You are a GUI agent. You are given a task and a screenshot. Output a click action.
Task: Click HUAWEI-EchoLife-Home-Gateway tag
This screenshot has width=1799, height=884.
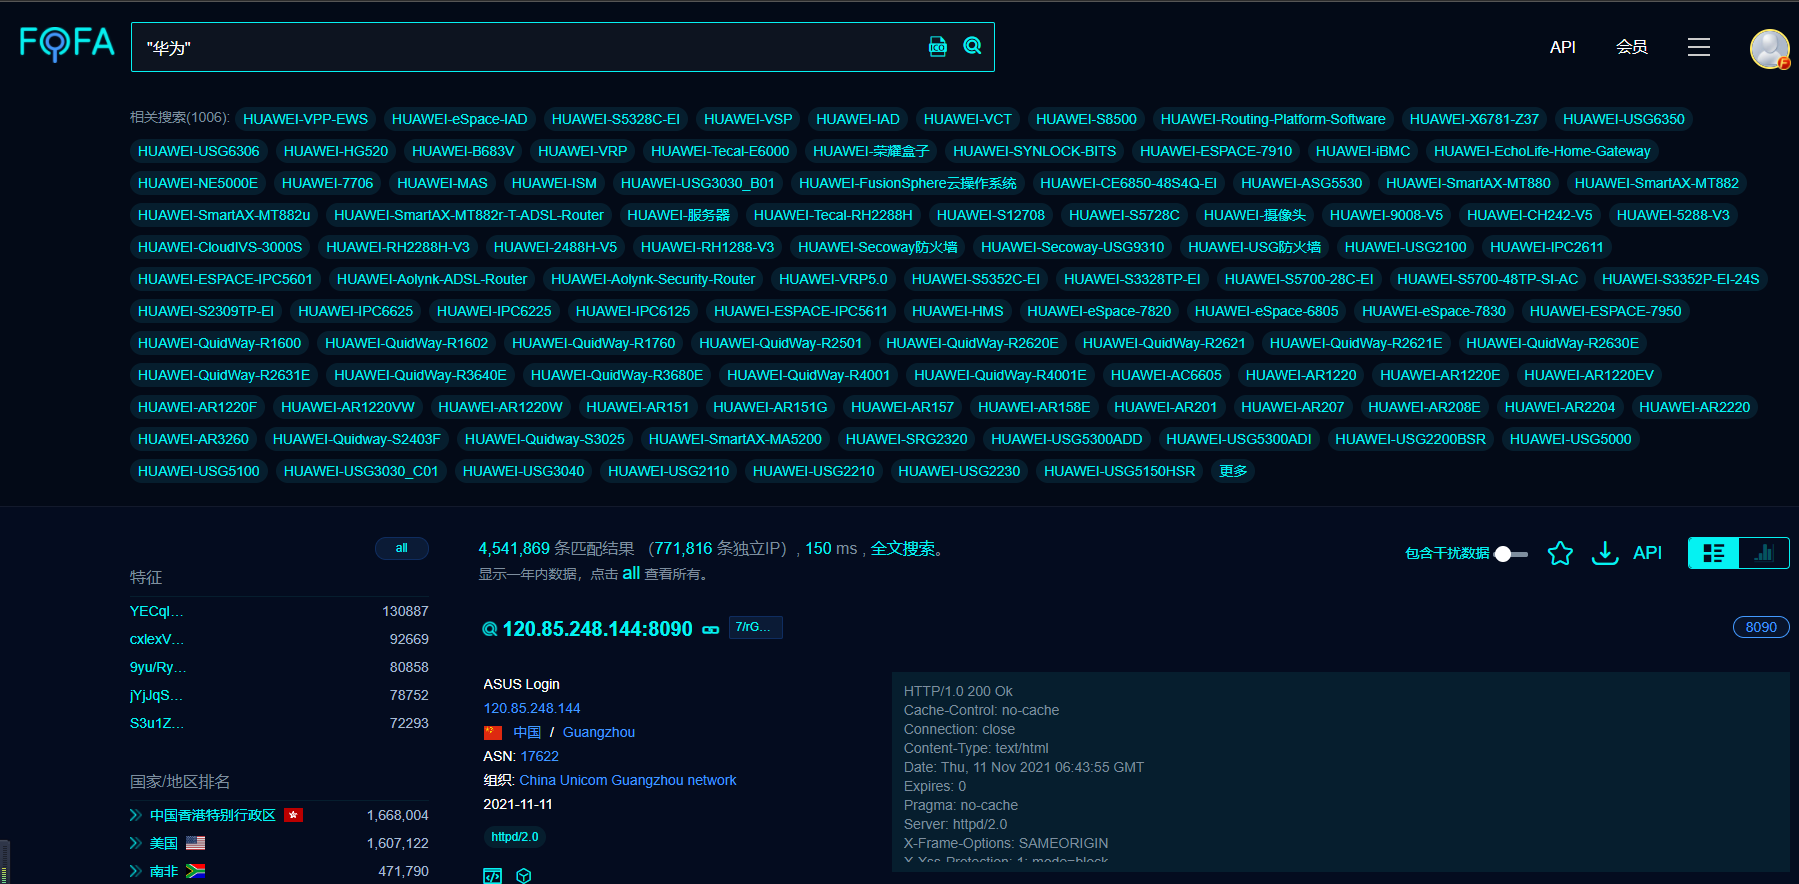[1542, 151]
